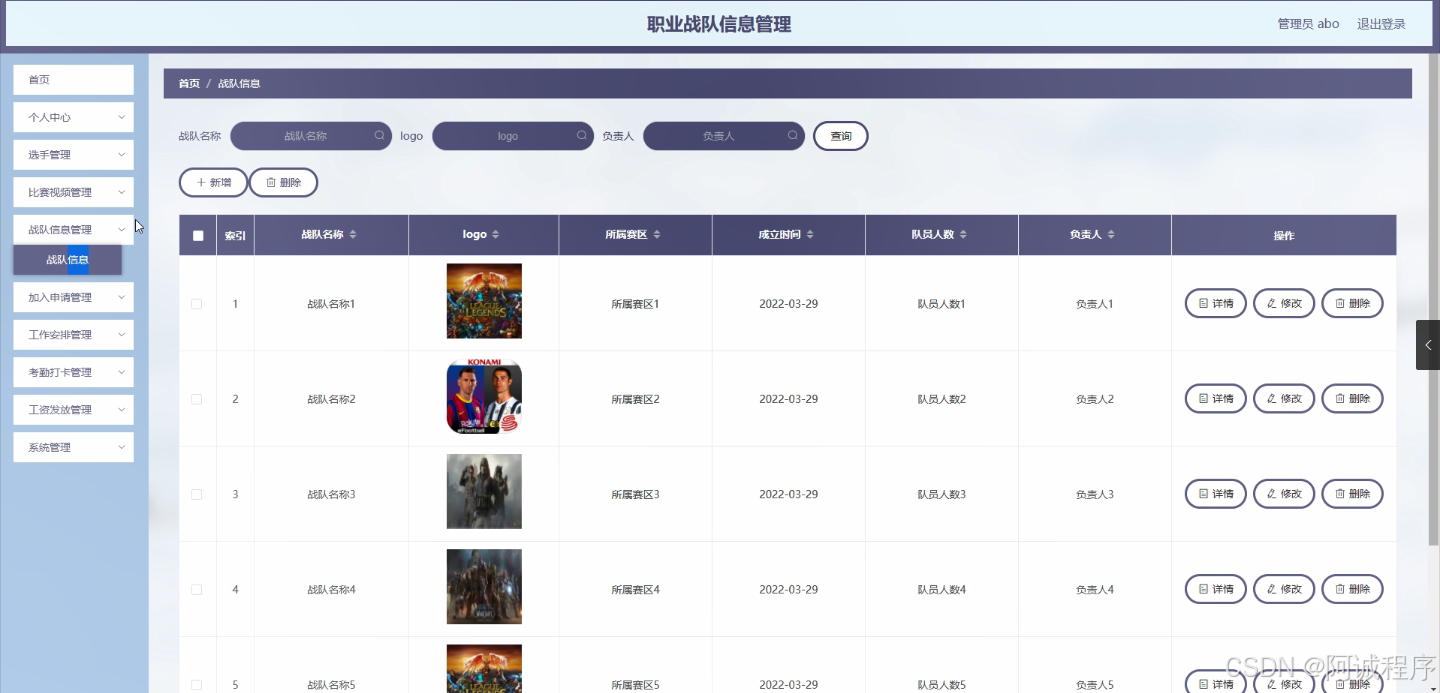Click the 新增 add button
The width and height of the screenshot is (1440, 693).
click(213, 183)
